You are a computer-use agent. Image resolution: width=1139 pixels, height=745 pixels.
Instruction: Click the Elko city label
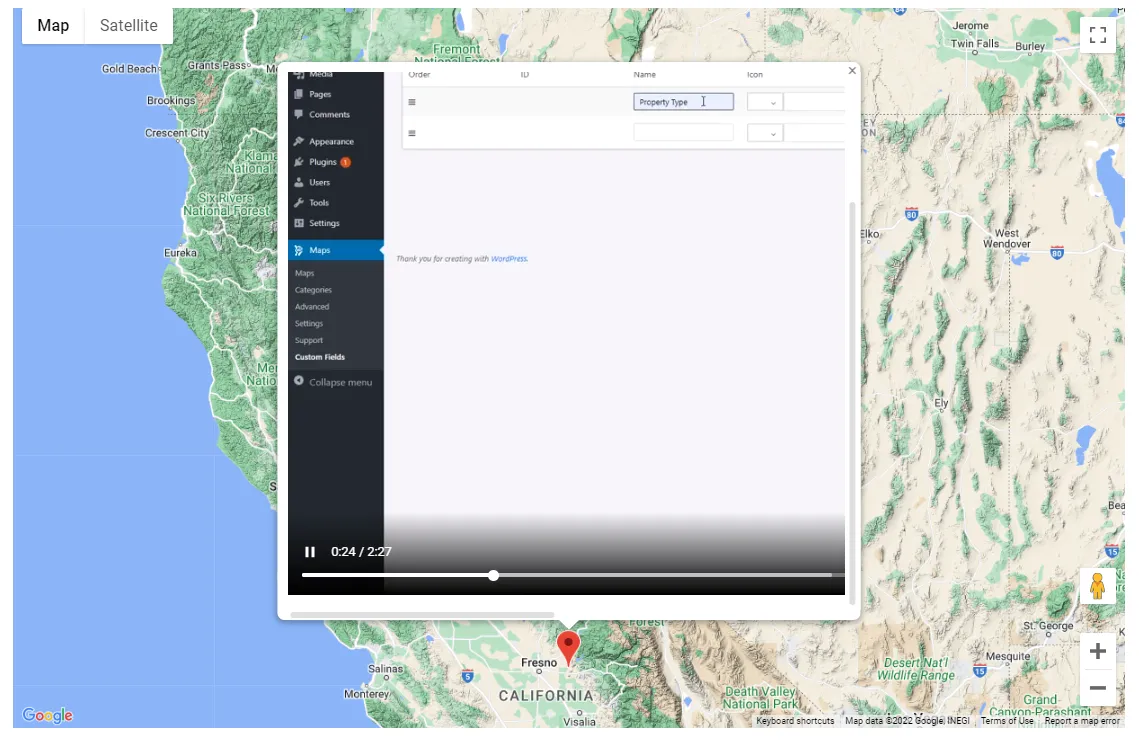tap(870, 234)
